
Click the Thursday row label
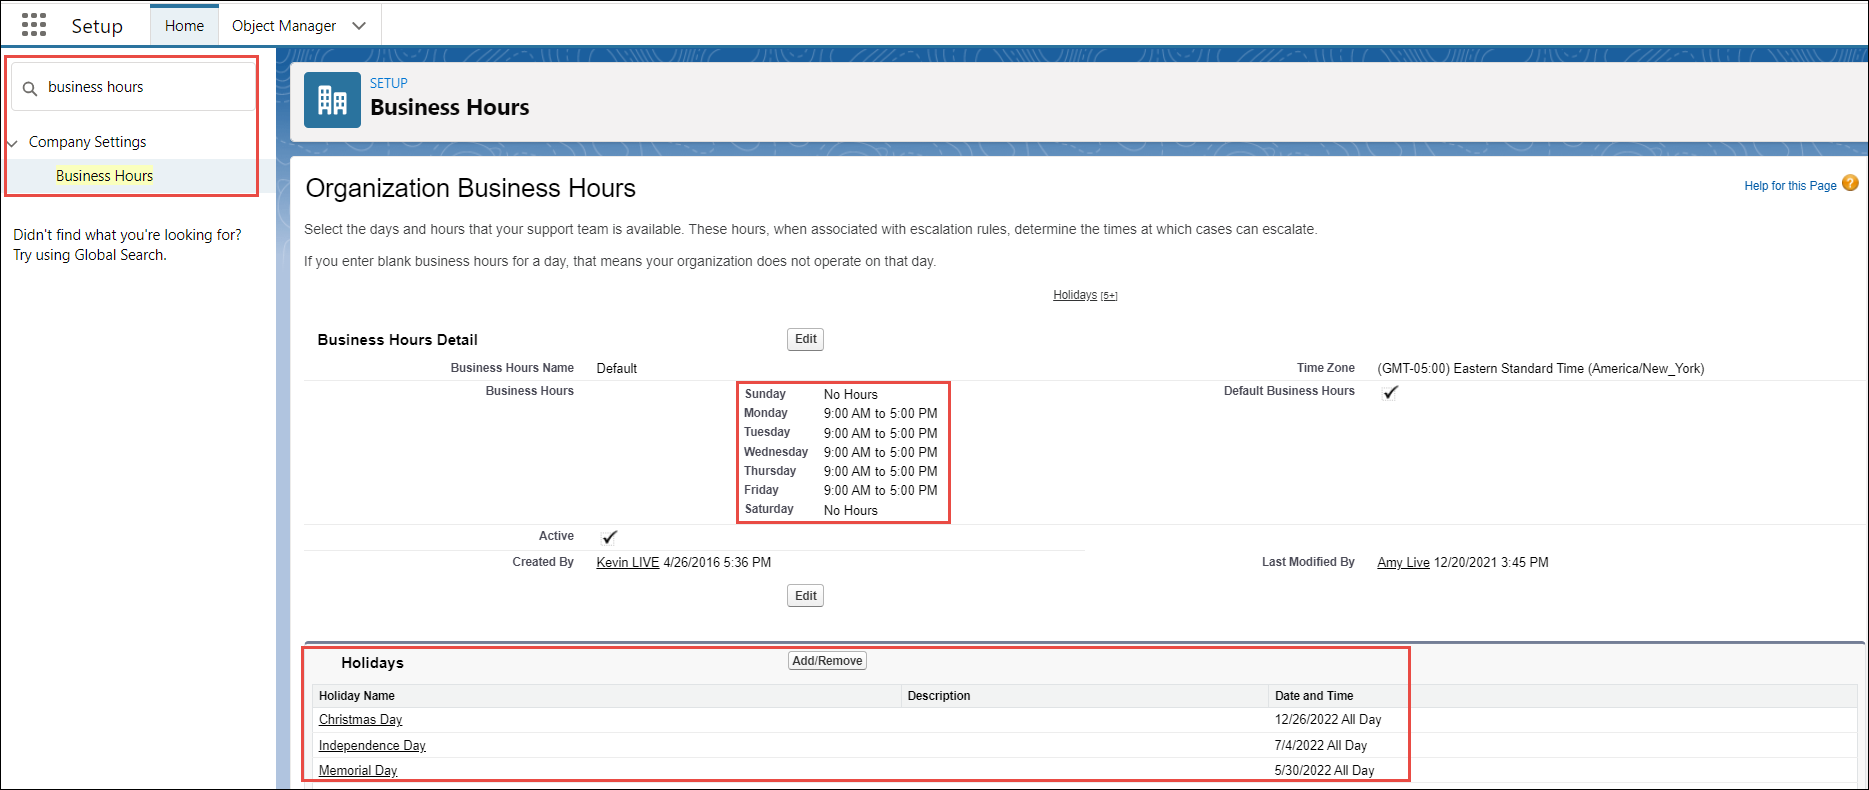pyautogui.click(x=770, y=471)
